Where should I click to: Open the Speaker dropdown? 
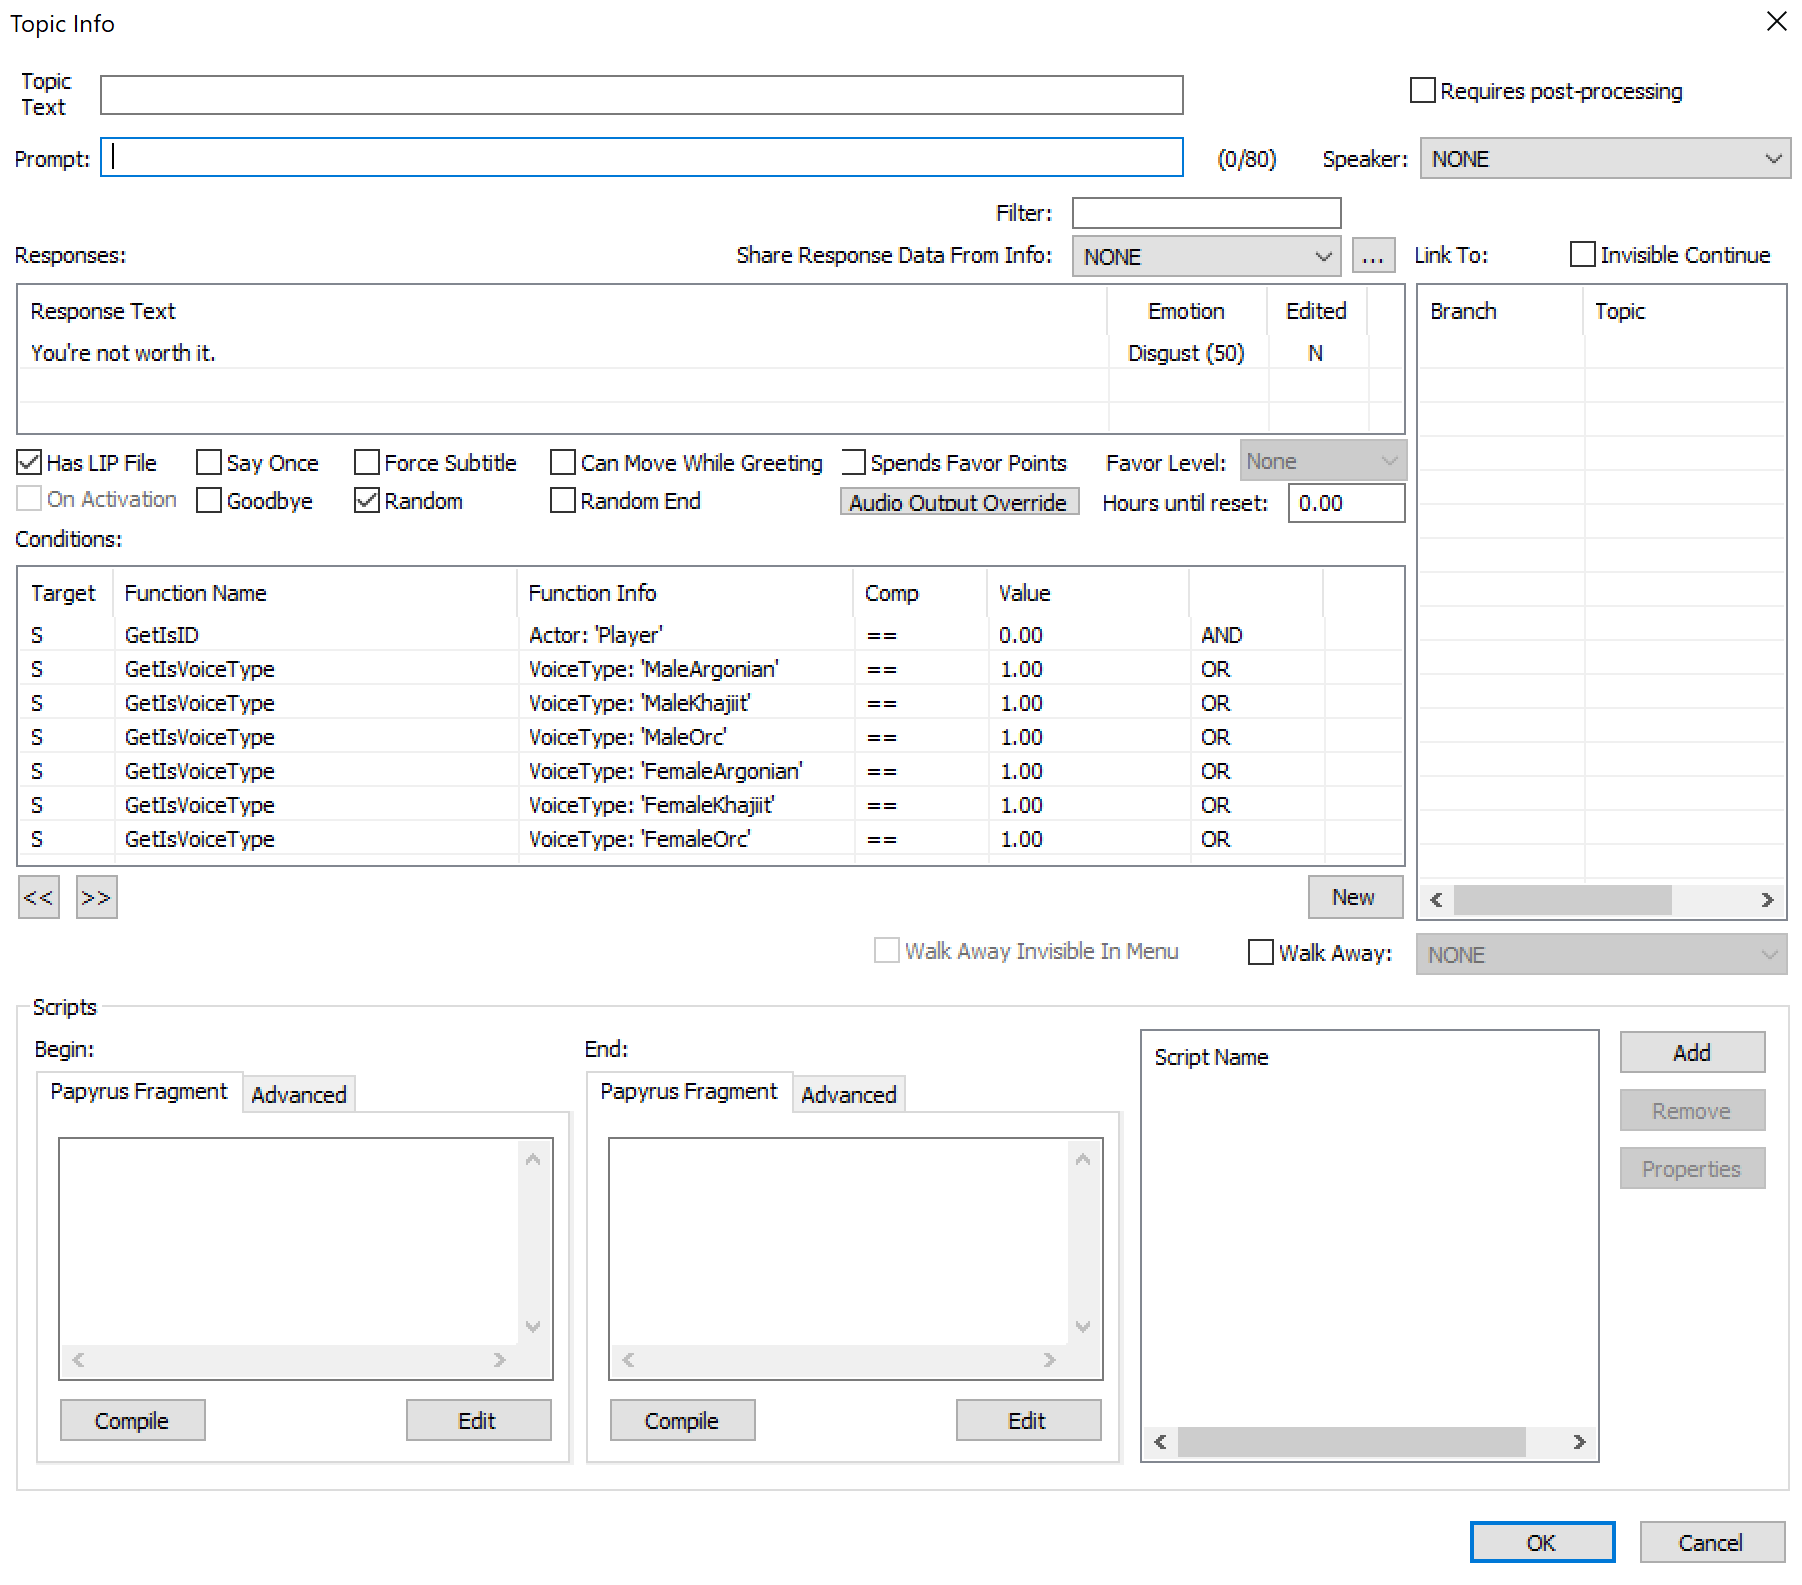pyautogui.click(x=1604, y=159)
